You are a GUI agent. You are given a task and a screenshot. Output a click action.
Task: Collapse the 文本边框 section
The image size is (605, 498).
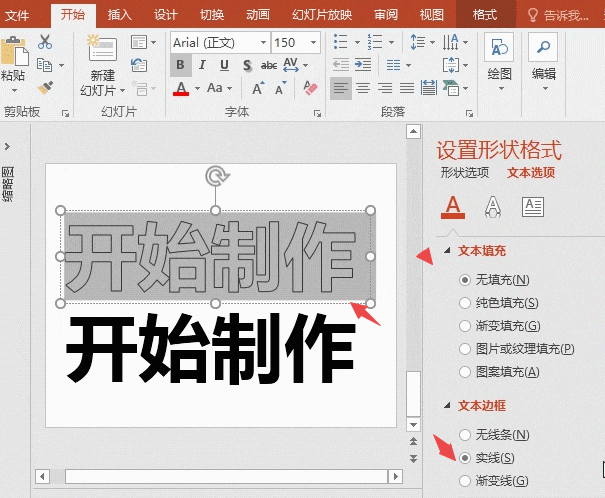point(447,405)
